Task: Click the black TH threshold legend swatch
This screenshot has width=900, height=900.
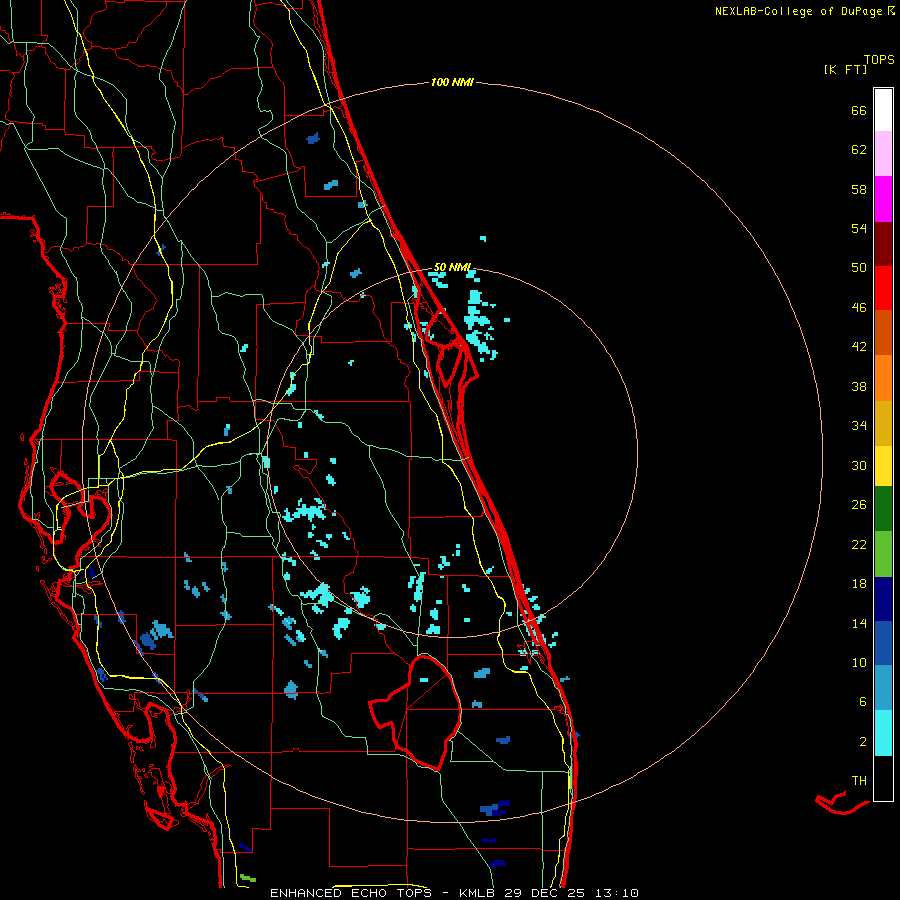Action: (883, 778)
